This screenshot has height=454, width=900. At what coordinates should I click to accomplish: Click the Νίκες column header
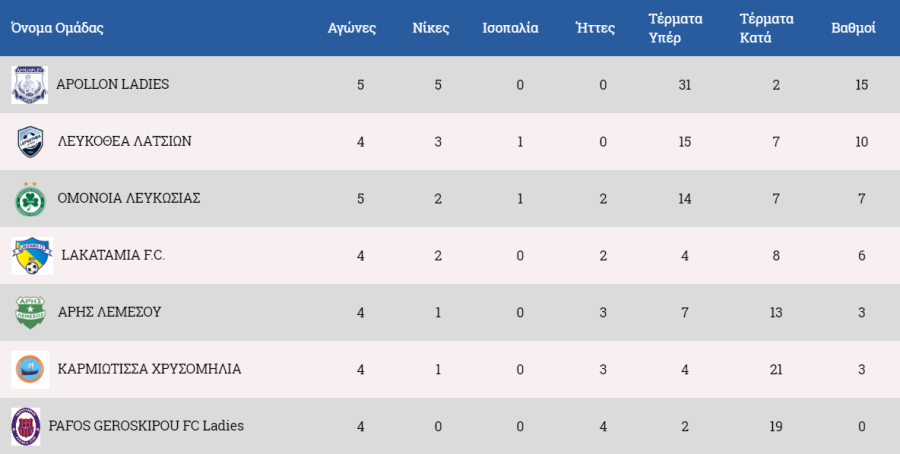point(430,28)
